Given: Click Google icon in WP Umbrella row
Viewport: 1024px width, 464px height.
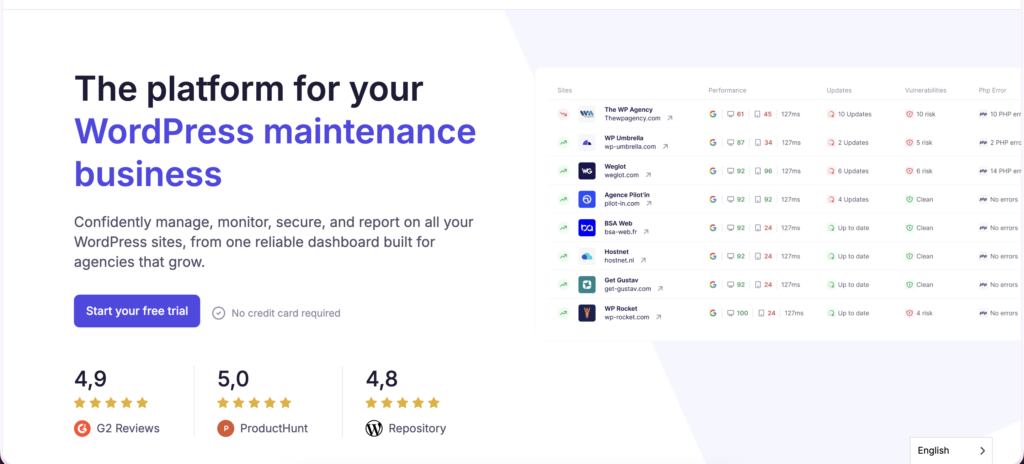Looking at the screenshot, I should click(x=713, y=143).
